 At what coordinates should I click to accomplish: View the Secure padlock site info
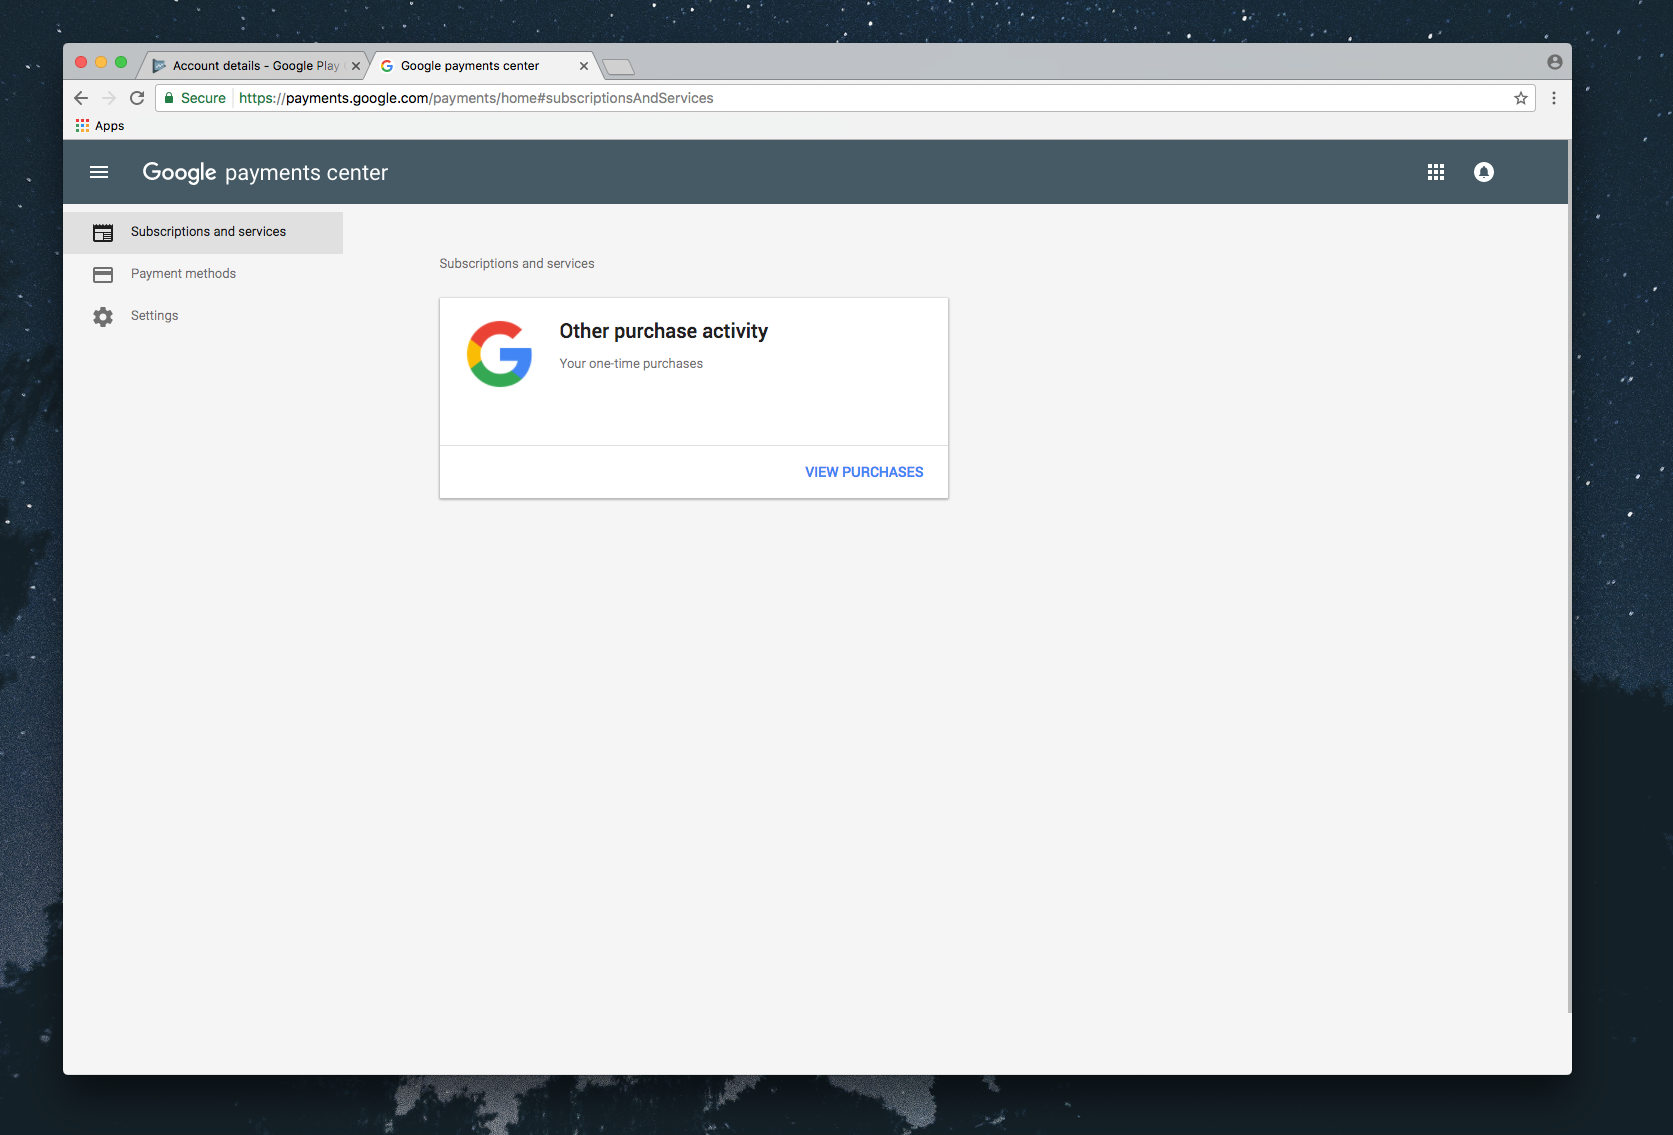195,98
